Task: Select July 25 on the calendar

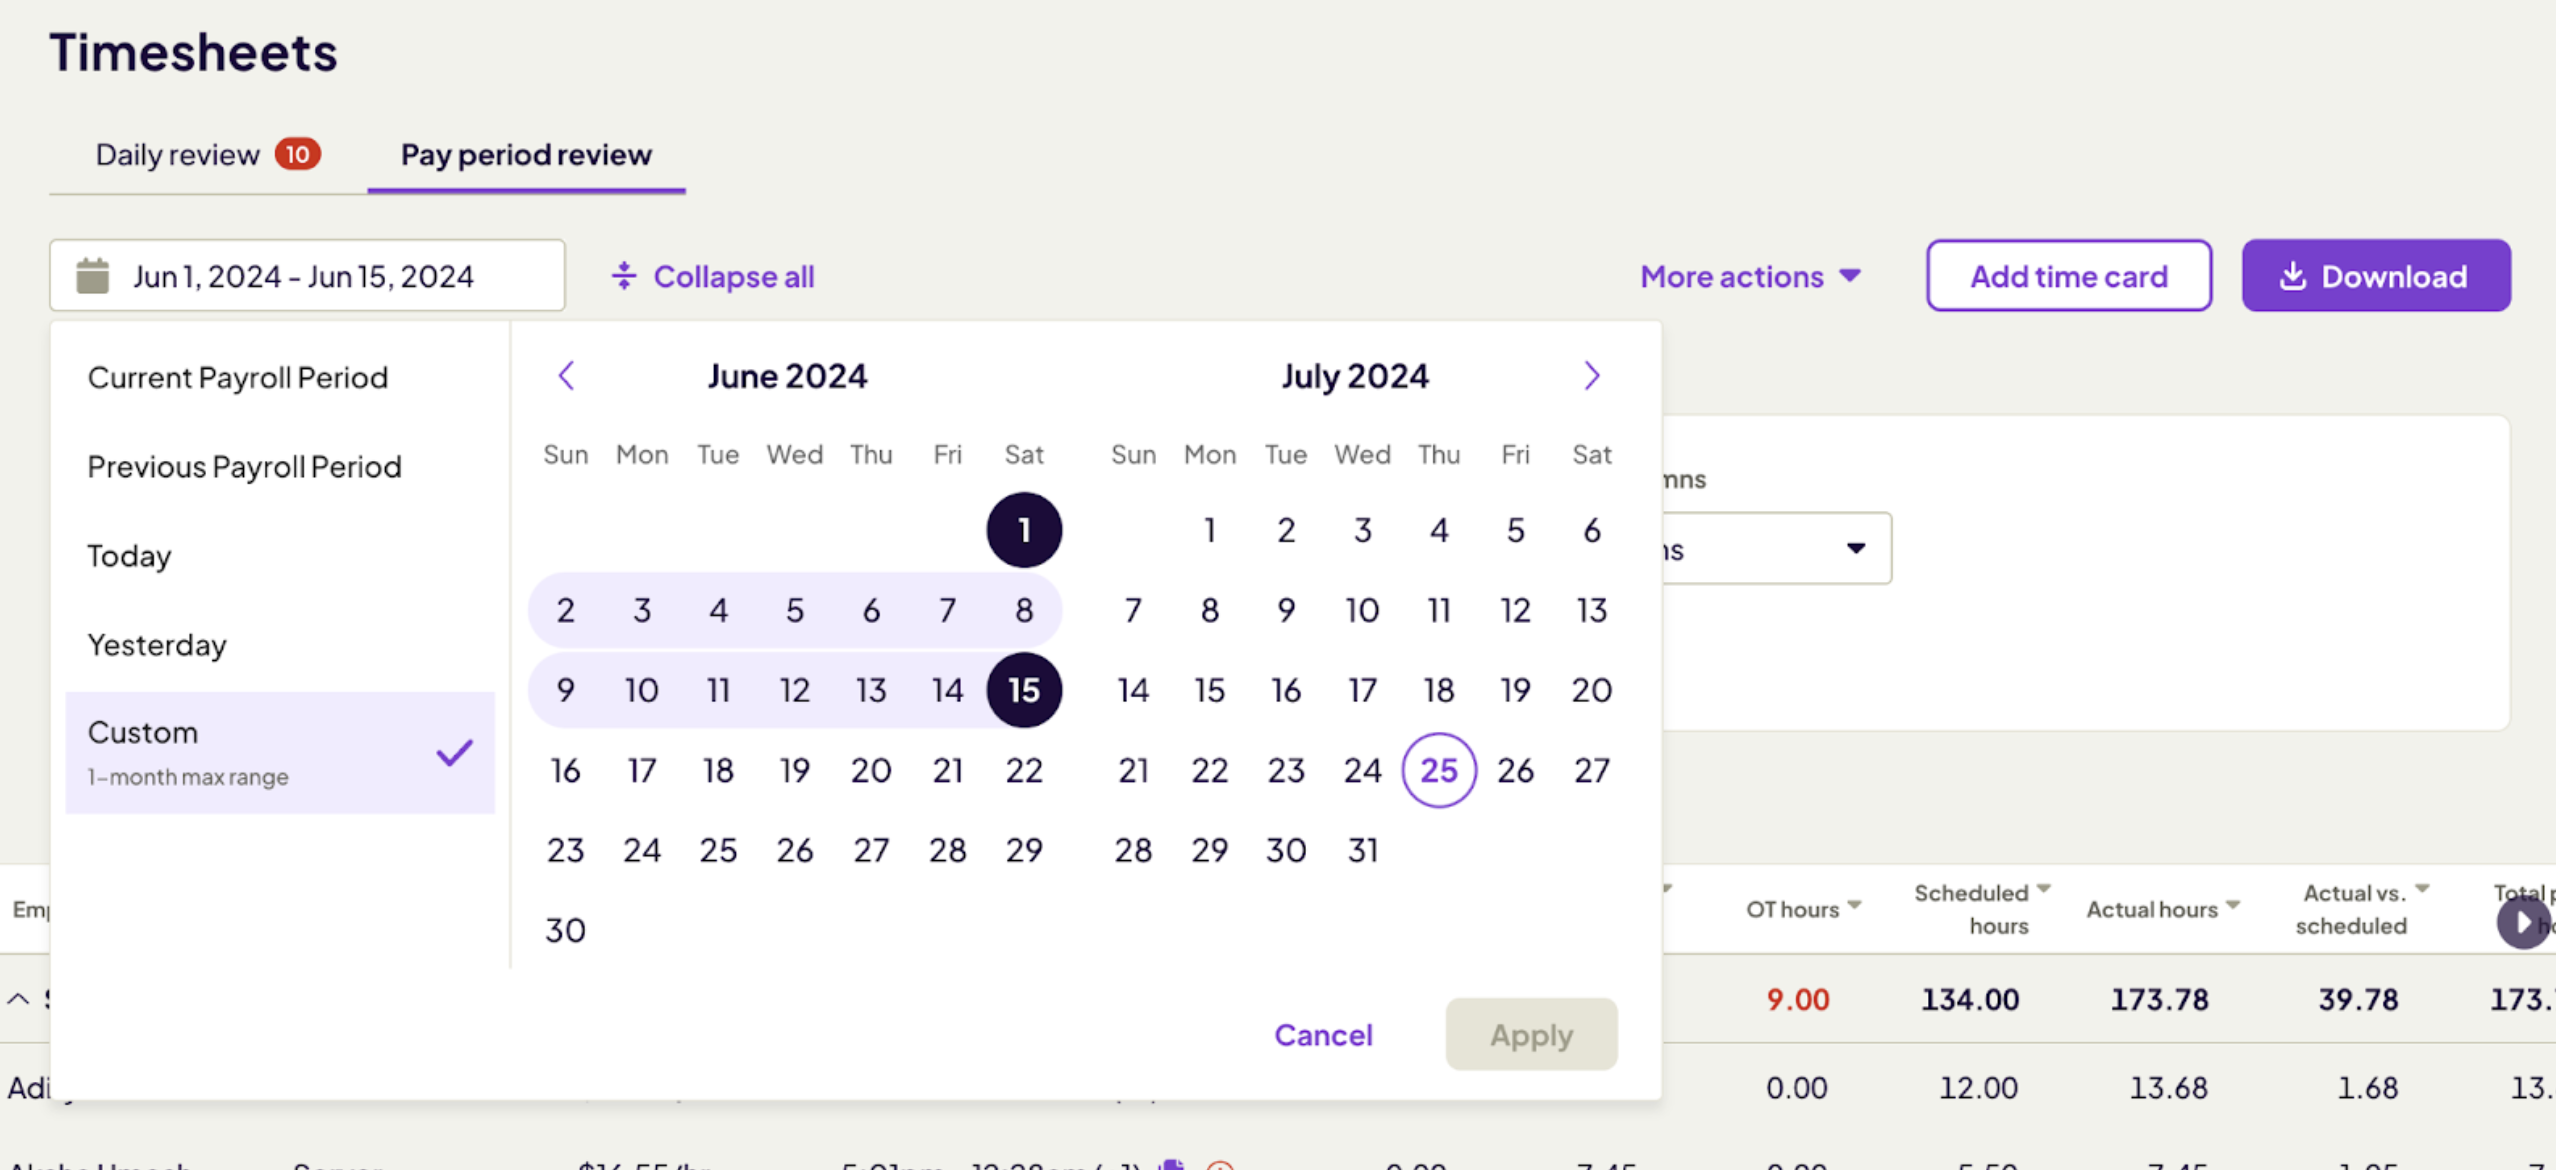Action: pyautogui.click(x=1439, y=770)
